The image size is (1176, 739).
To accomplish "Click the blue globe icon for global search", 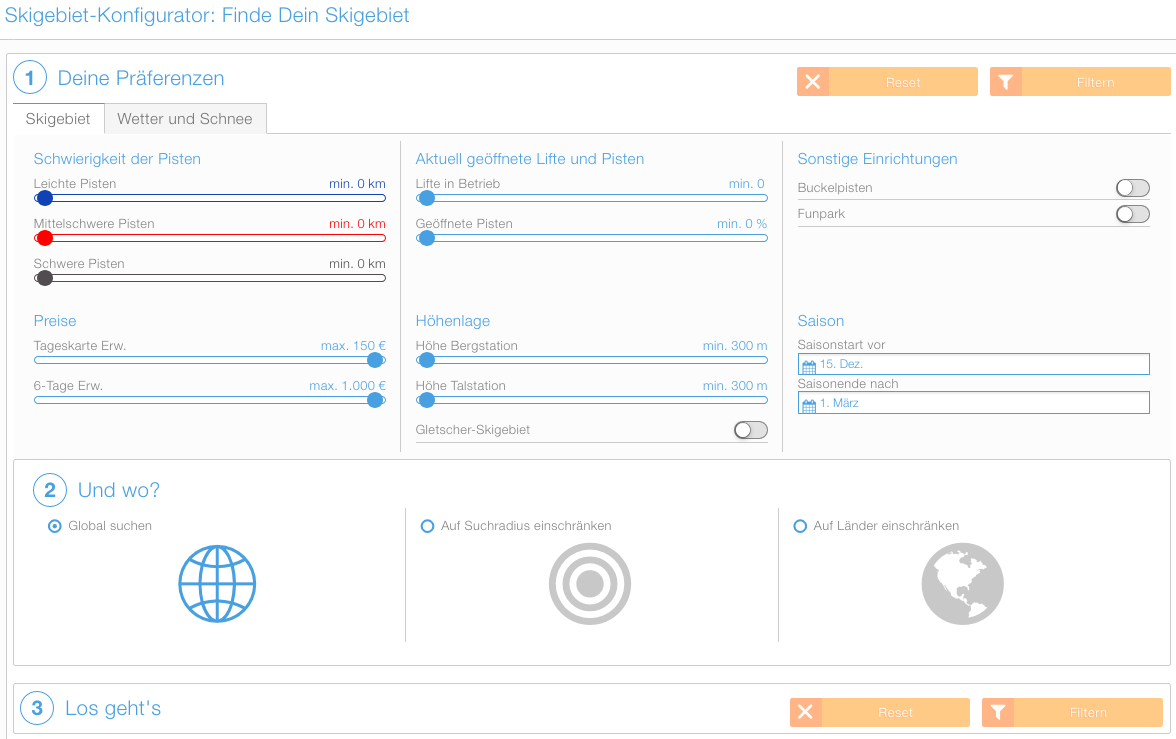I will tap(217, 584).
